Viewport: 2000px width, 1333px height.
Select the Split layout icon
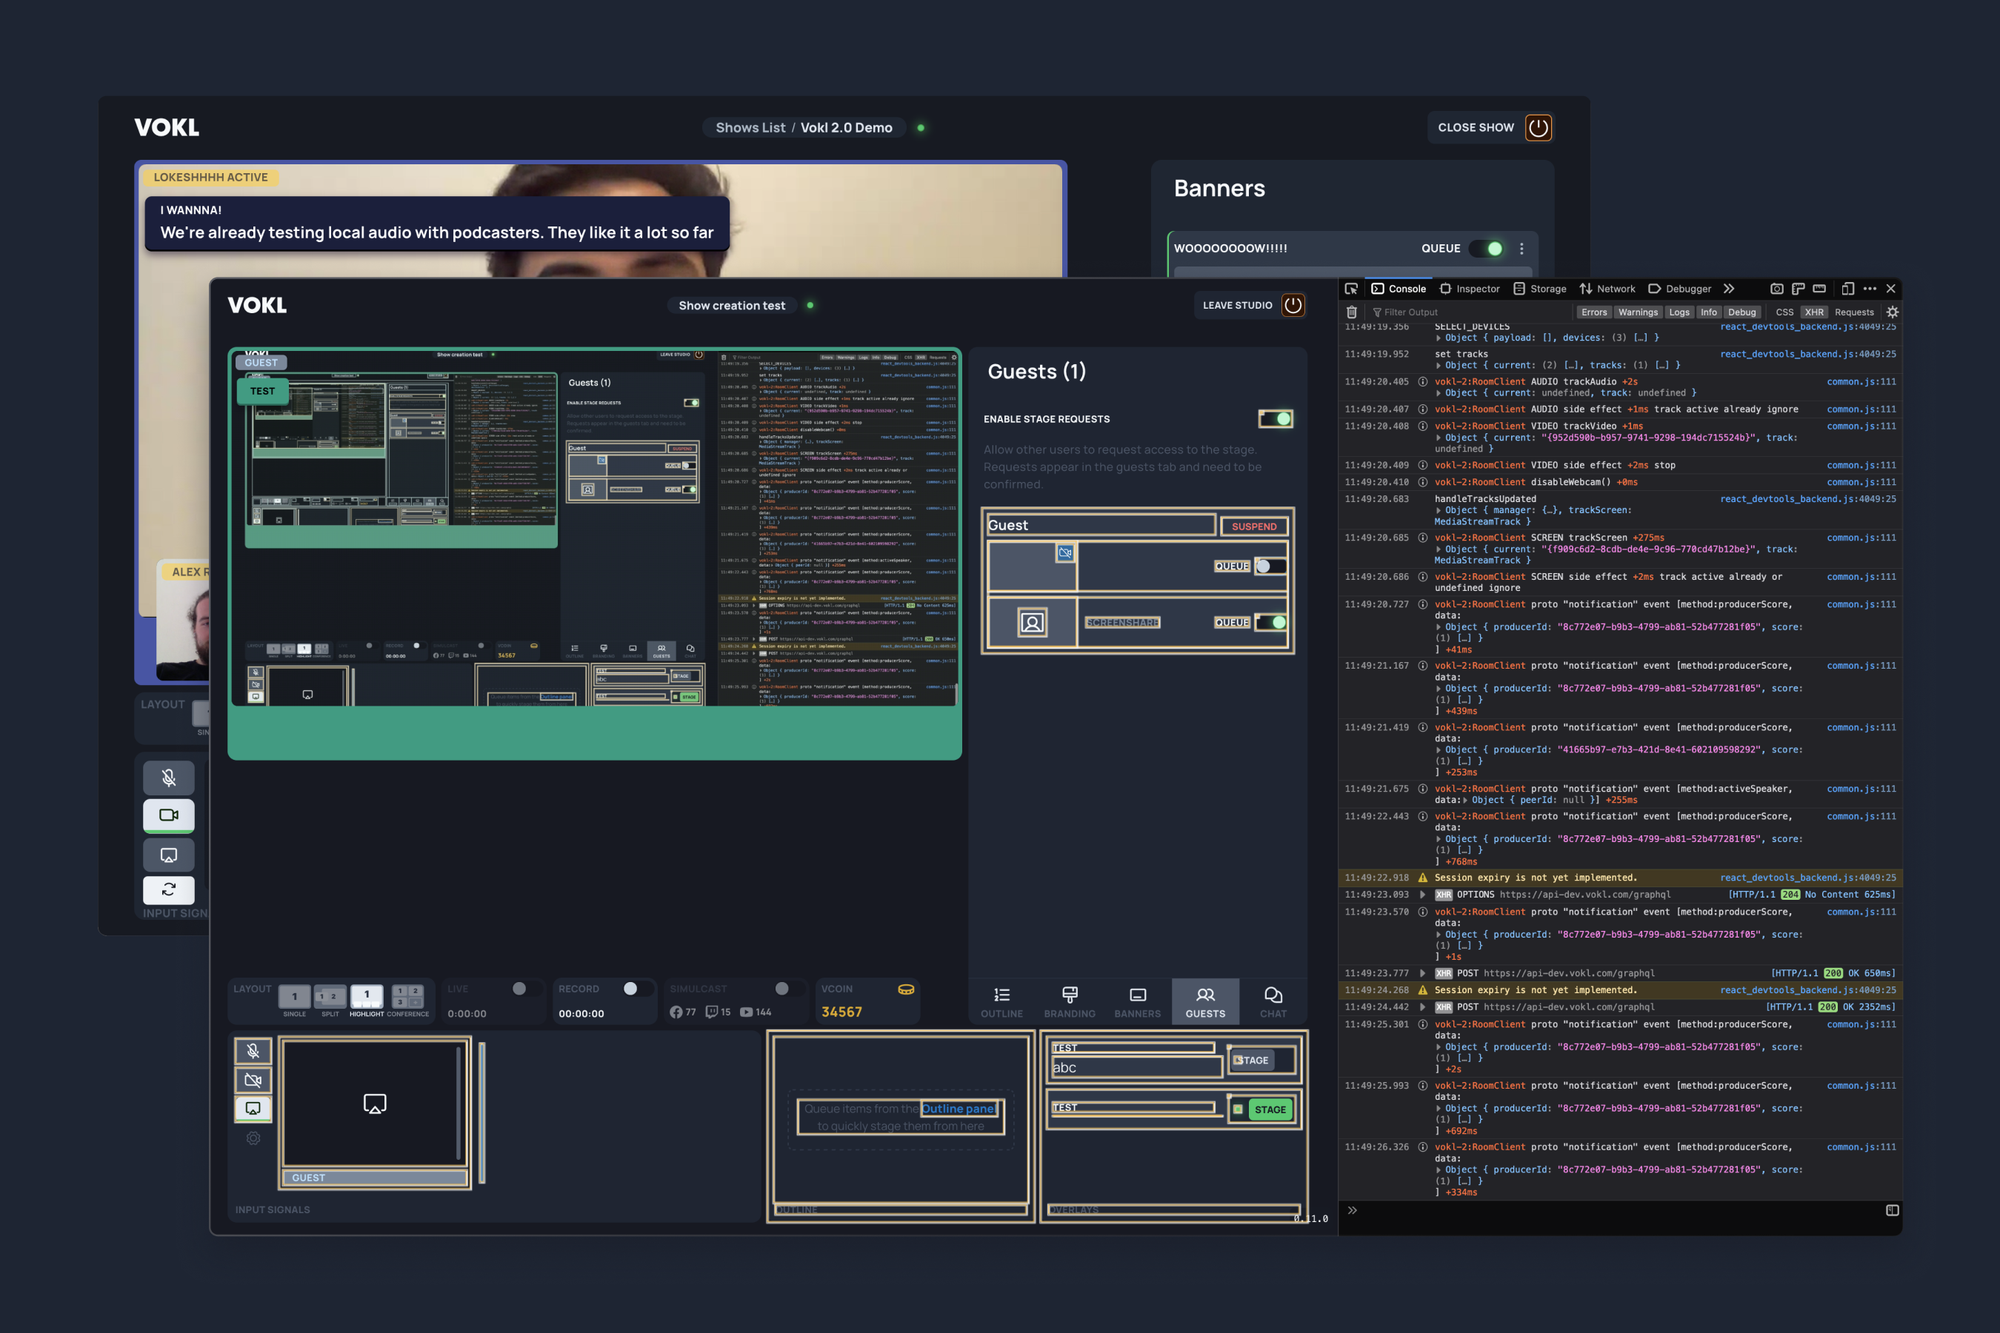[x=330, y=996]
